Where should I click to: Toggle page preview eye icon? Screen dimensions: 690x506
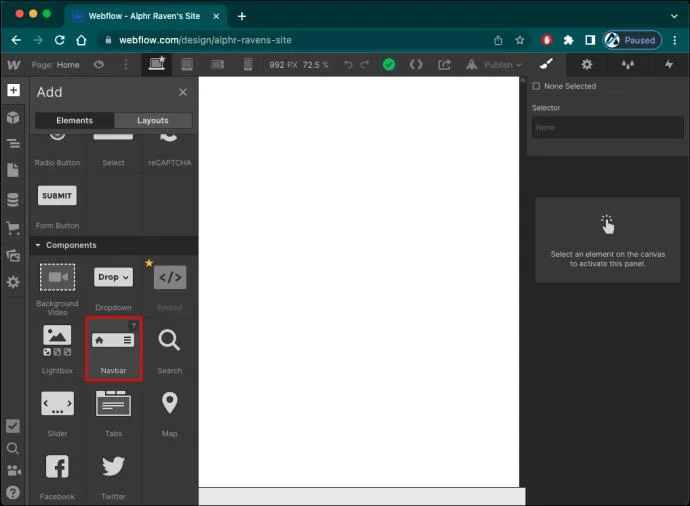coord(99,65)
